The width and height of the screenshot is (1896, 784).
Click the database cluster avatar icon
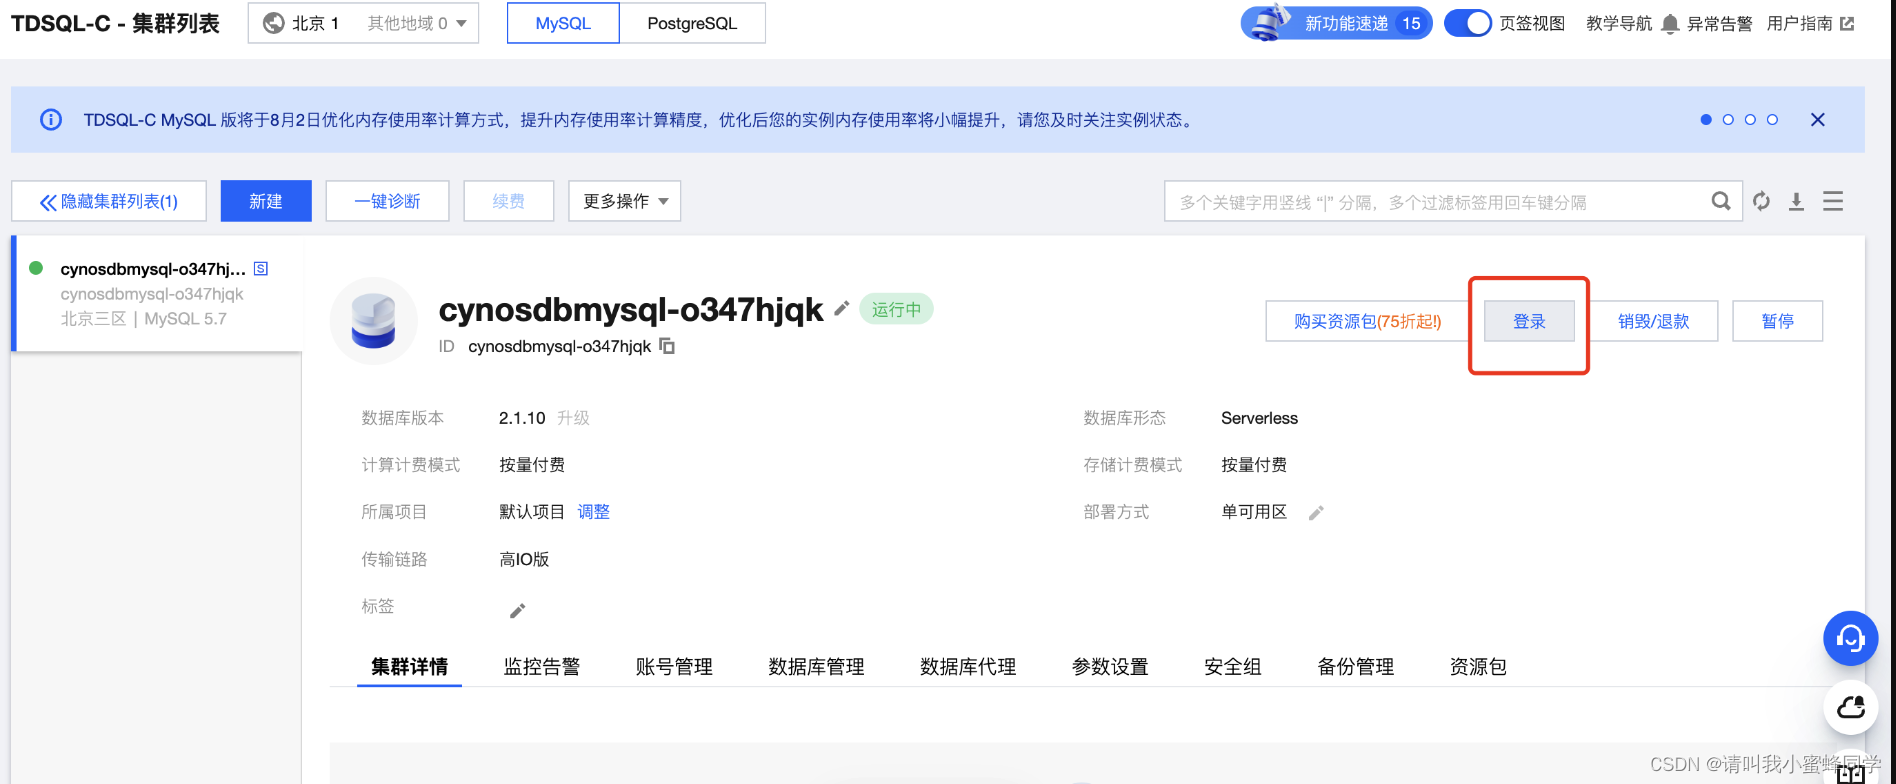[x=374, y=321]
